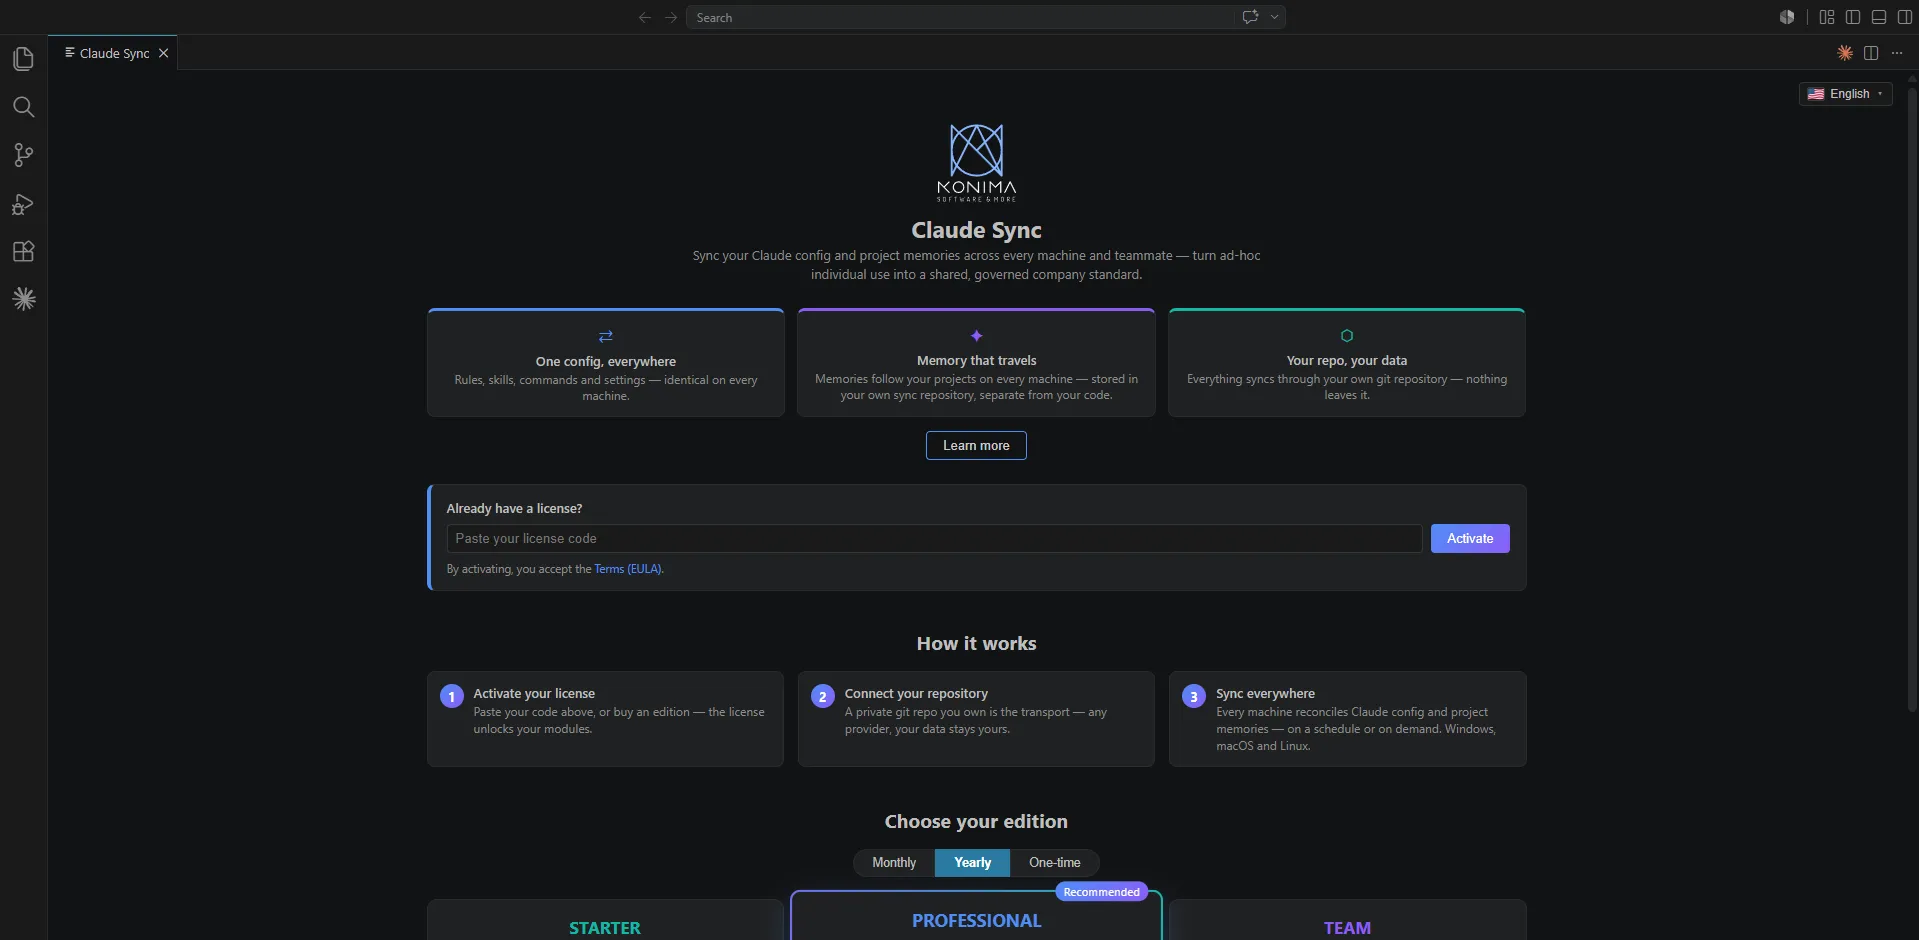Open the Explorer files view
1919x940 pixels.
pyautogui.click(x=23, y=59)
